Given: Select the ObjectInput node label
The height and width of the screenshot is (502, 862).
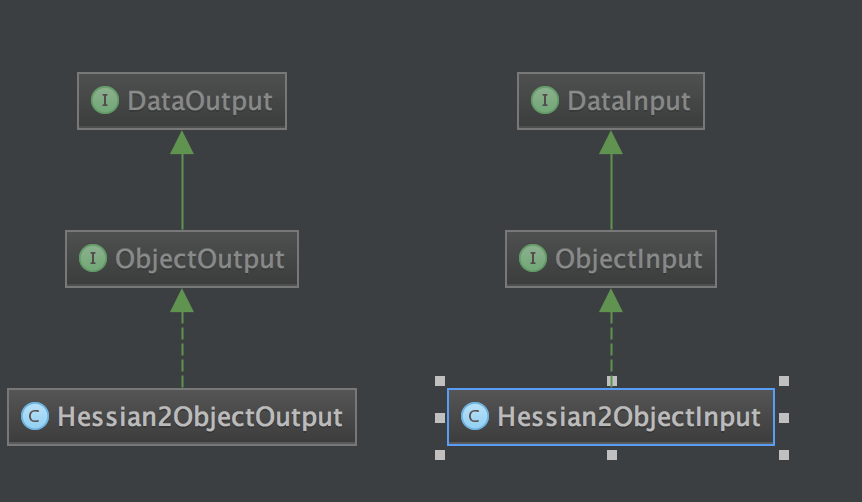Looking at the screenshot, I should tap(629, 259).
